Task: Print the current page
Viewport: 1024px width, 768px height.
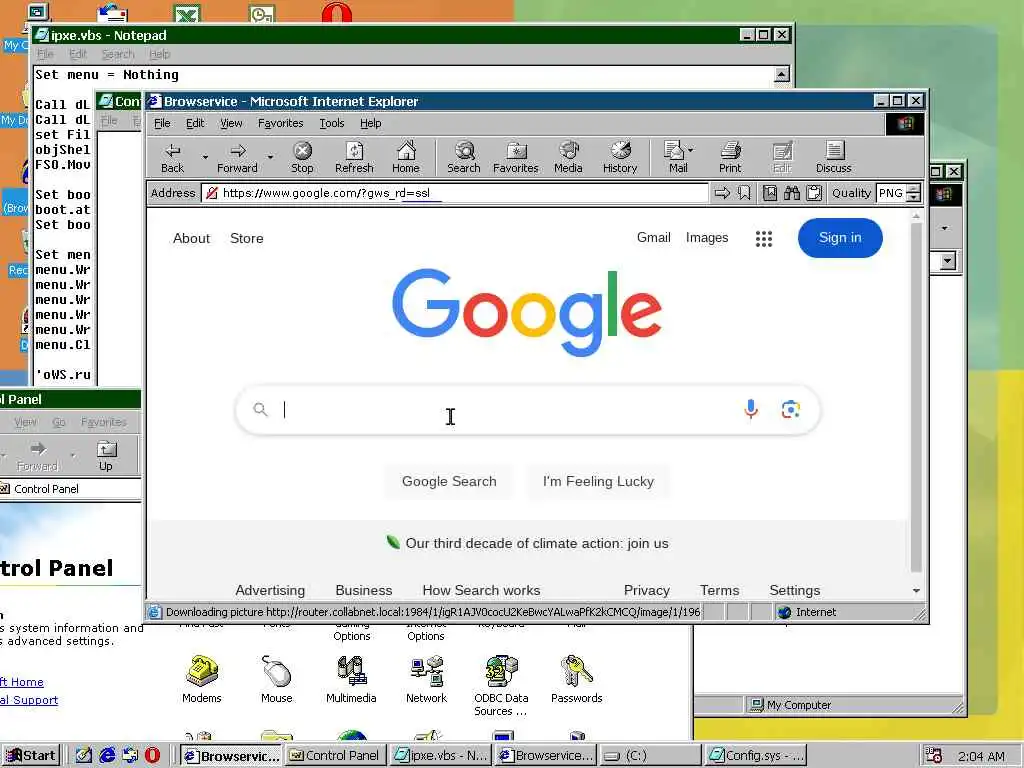Action: click(x=730, y=157)
